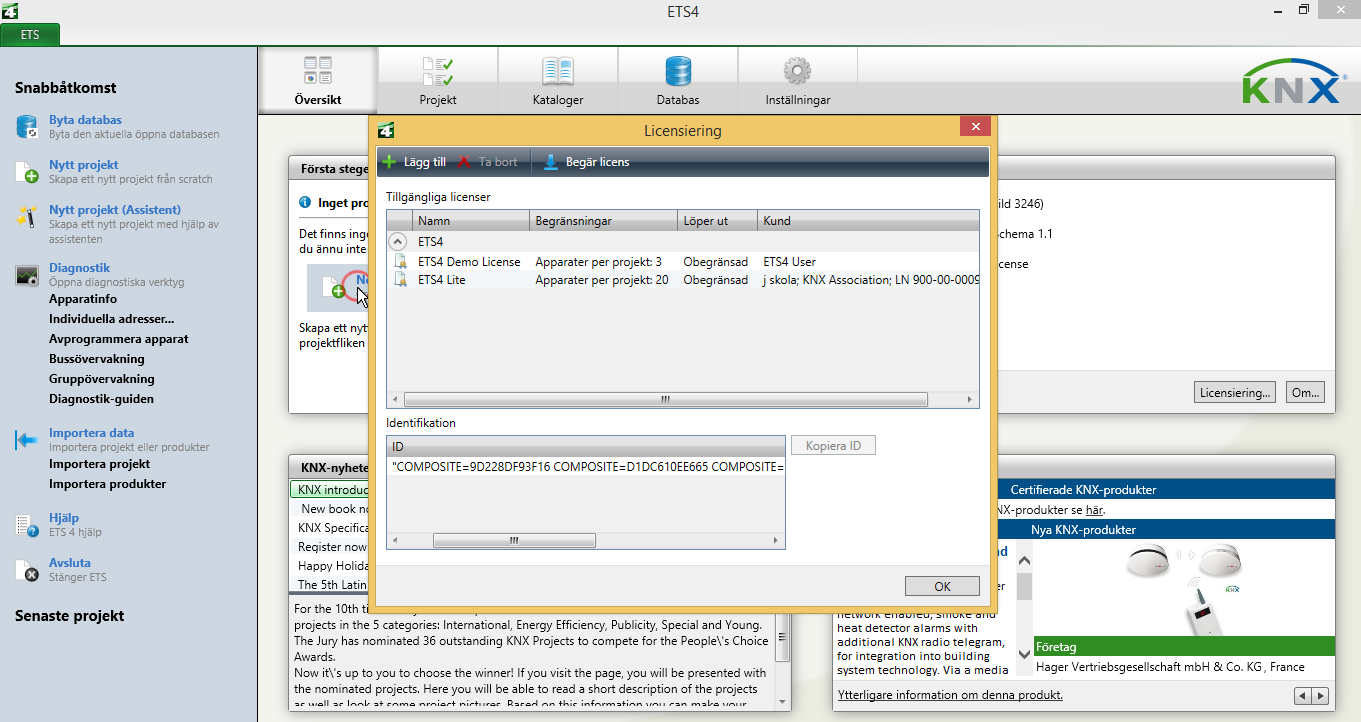Click the Nytt projekt (Assistent) wand icon

click(x=27, y=217)
